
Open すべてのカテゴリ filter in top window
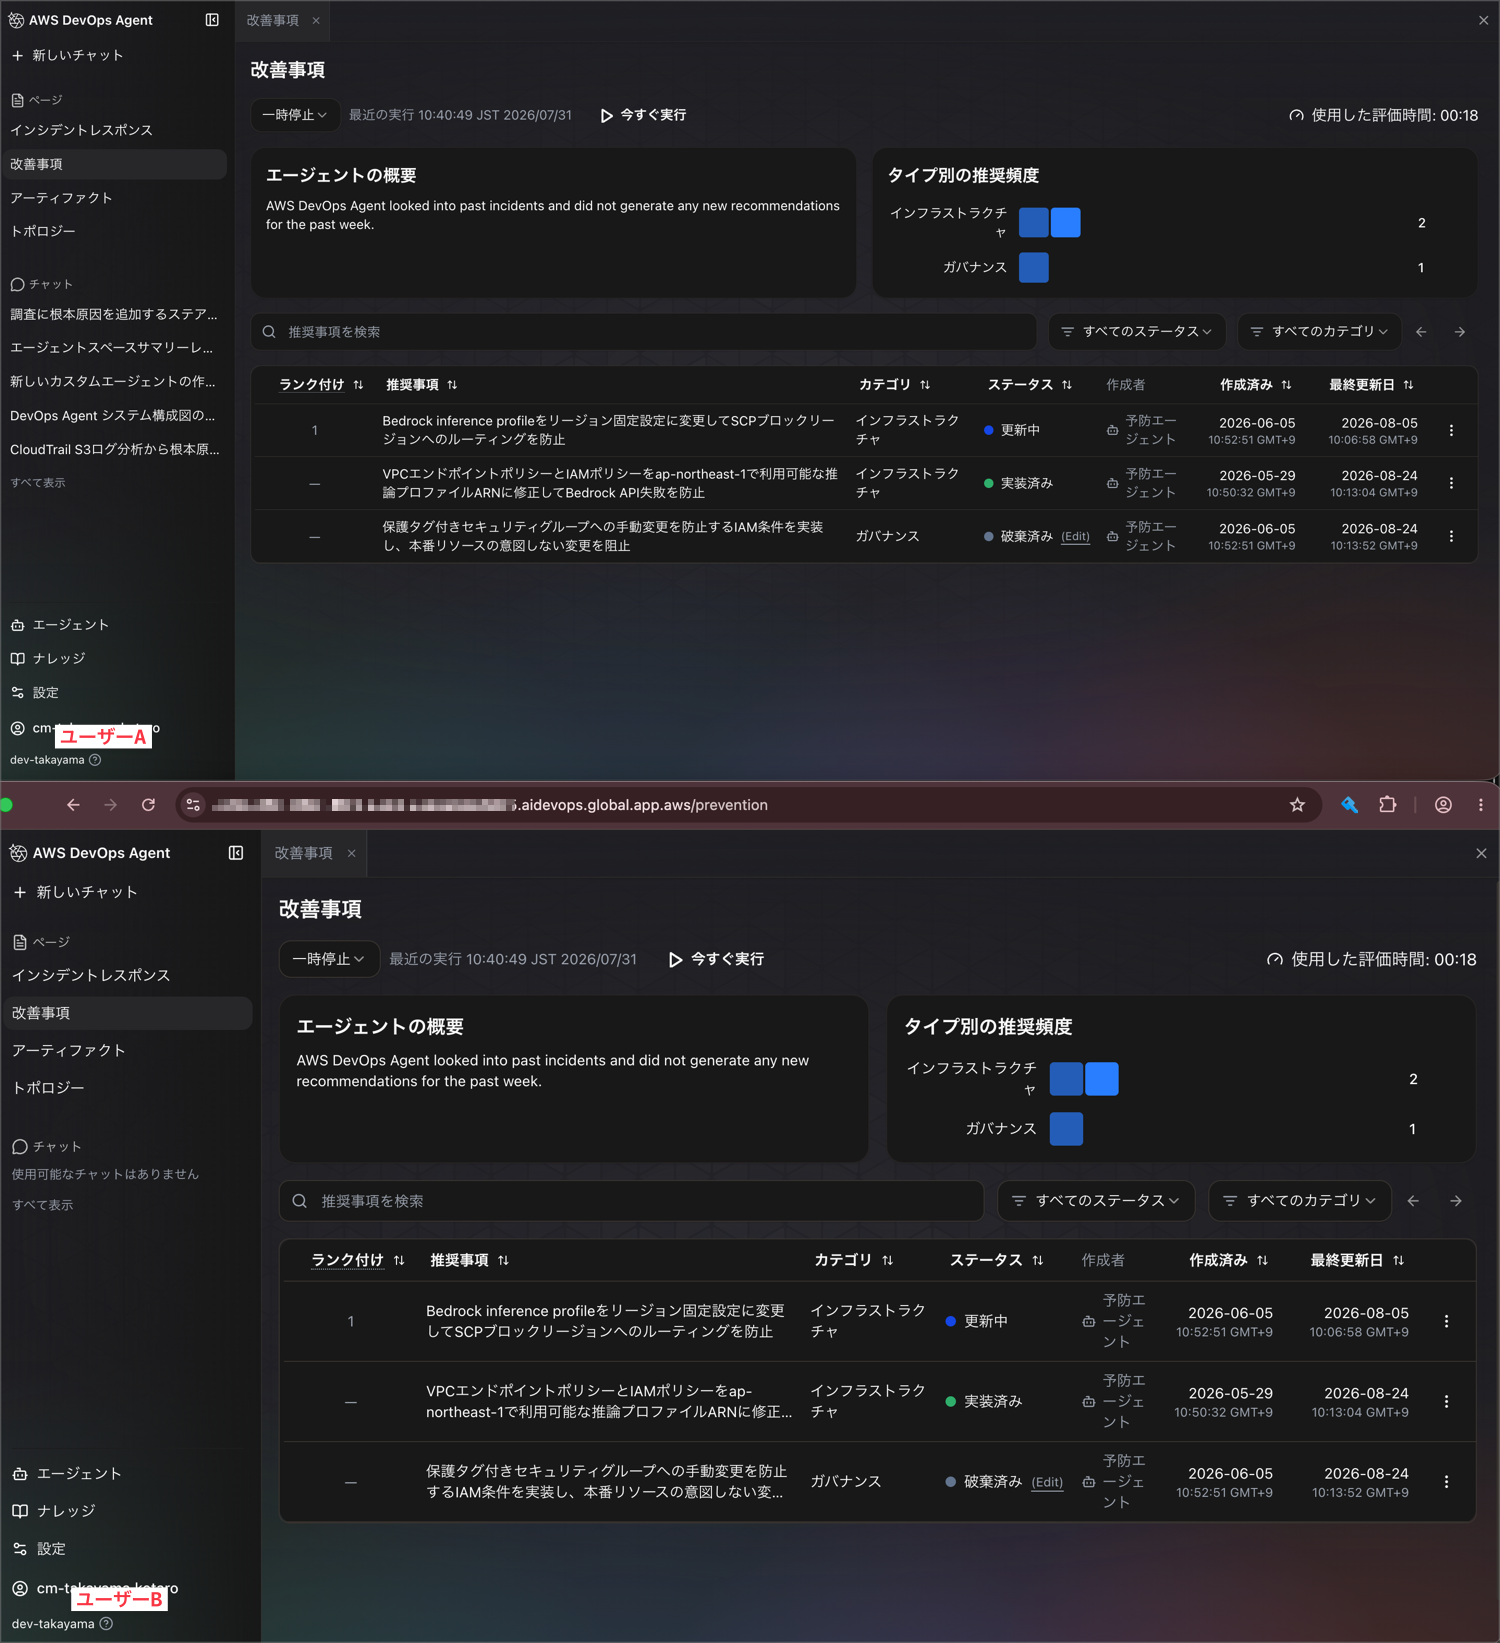coord(1319,331)
